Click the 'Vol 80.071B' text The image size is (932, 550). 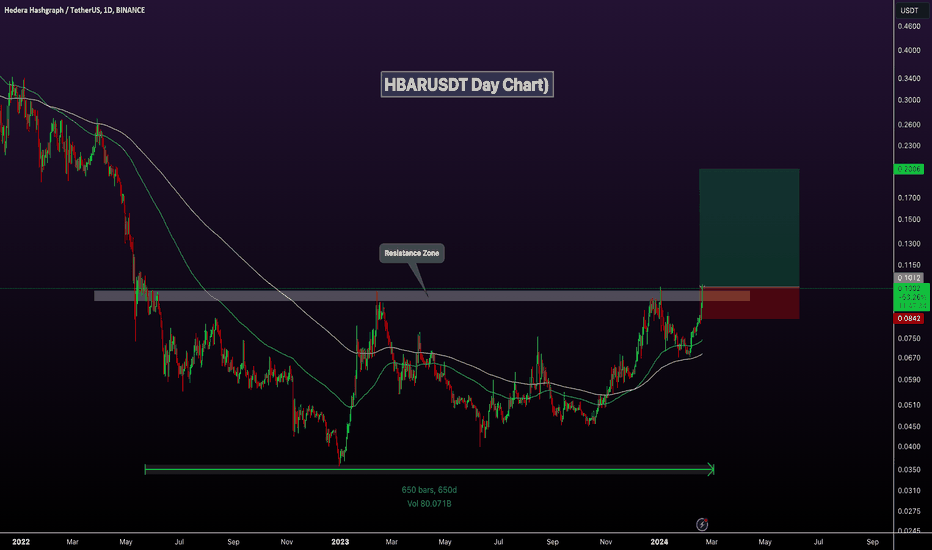click(429, 504)
